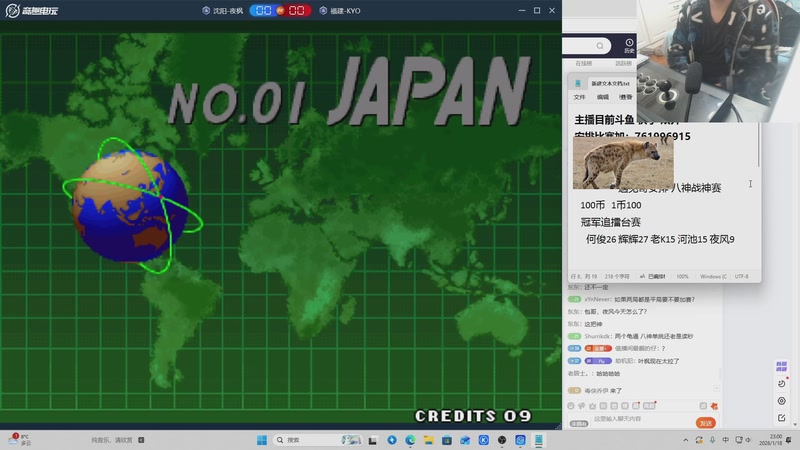Click the Notepad app icon in its title bar
The image size is (800, 450).
(x=578, y=83)
